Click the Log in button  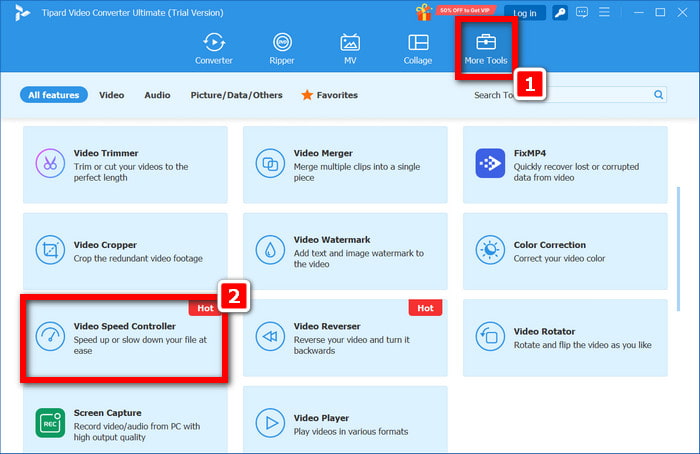point(525,13)
